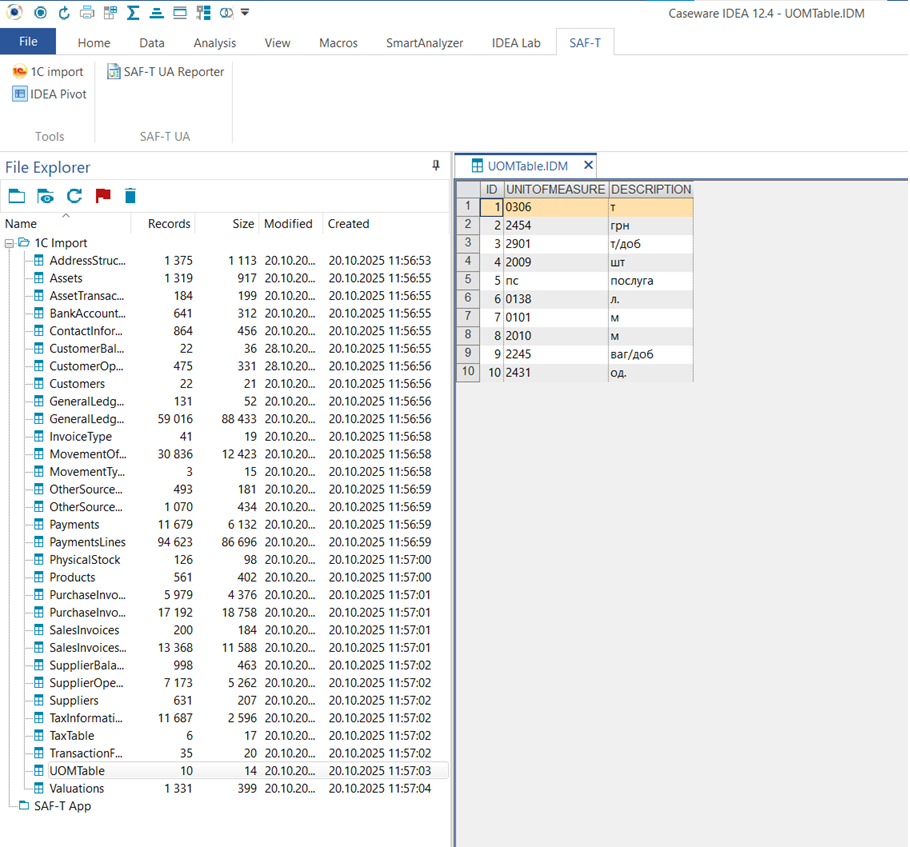Image resolution: width=910 pixels, height=847 pixels.
Task: Select the InvoiceType database
Action: coord(80,437)
